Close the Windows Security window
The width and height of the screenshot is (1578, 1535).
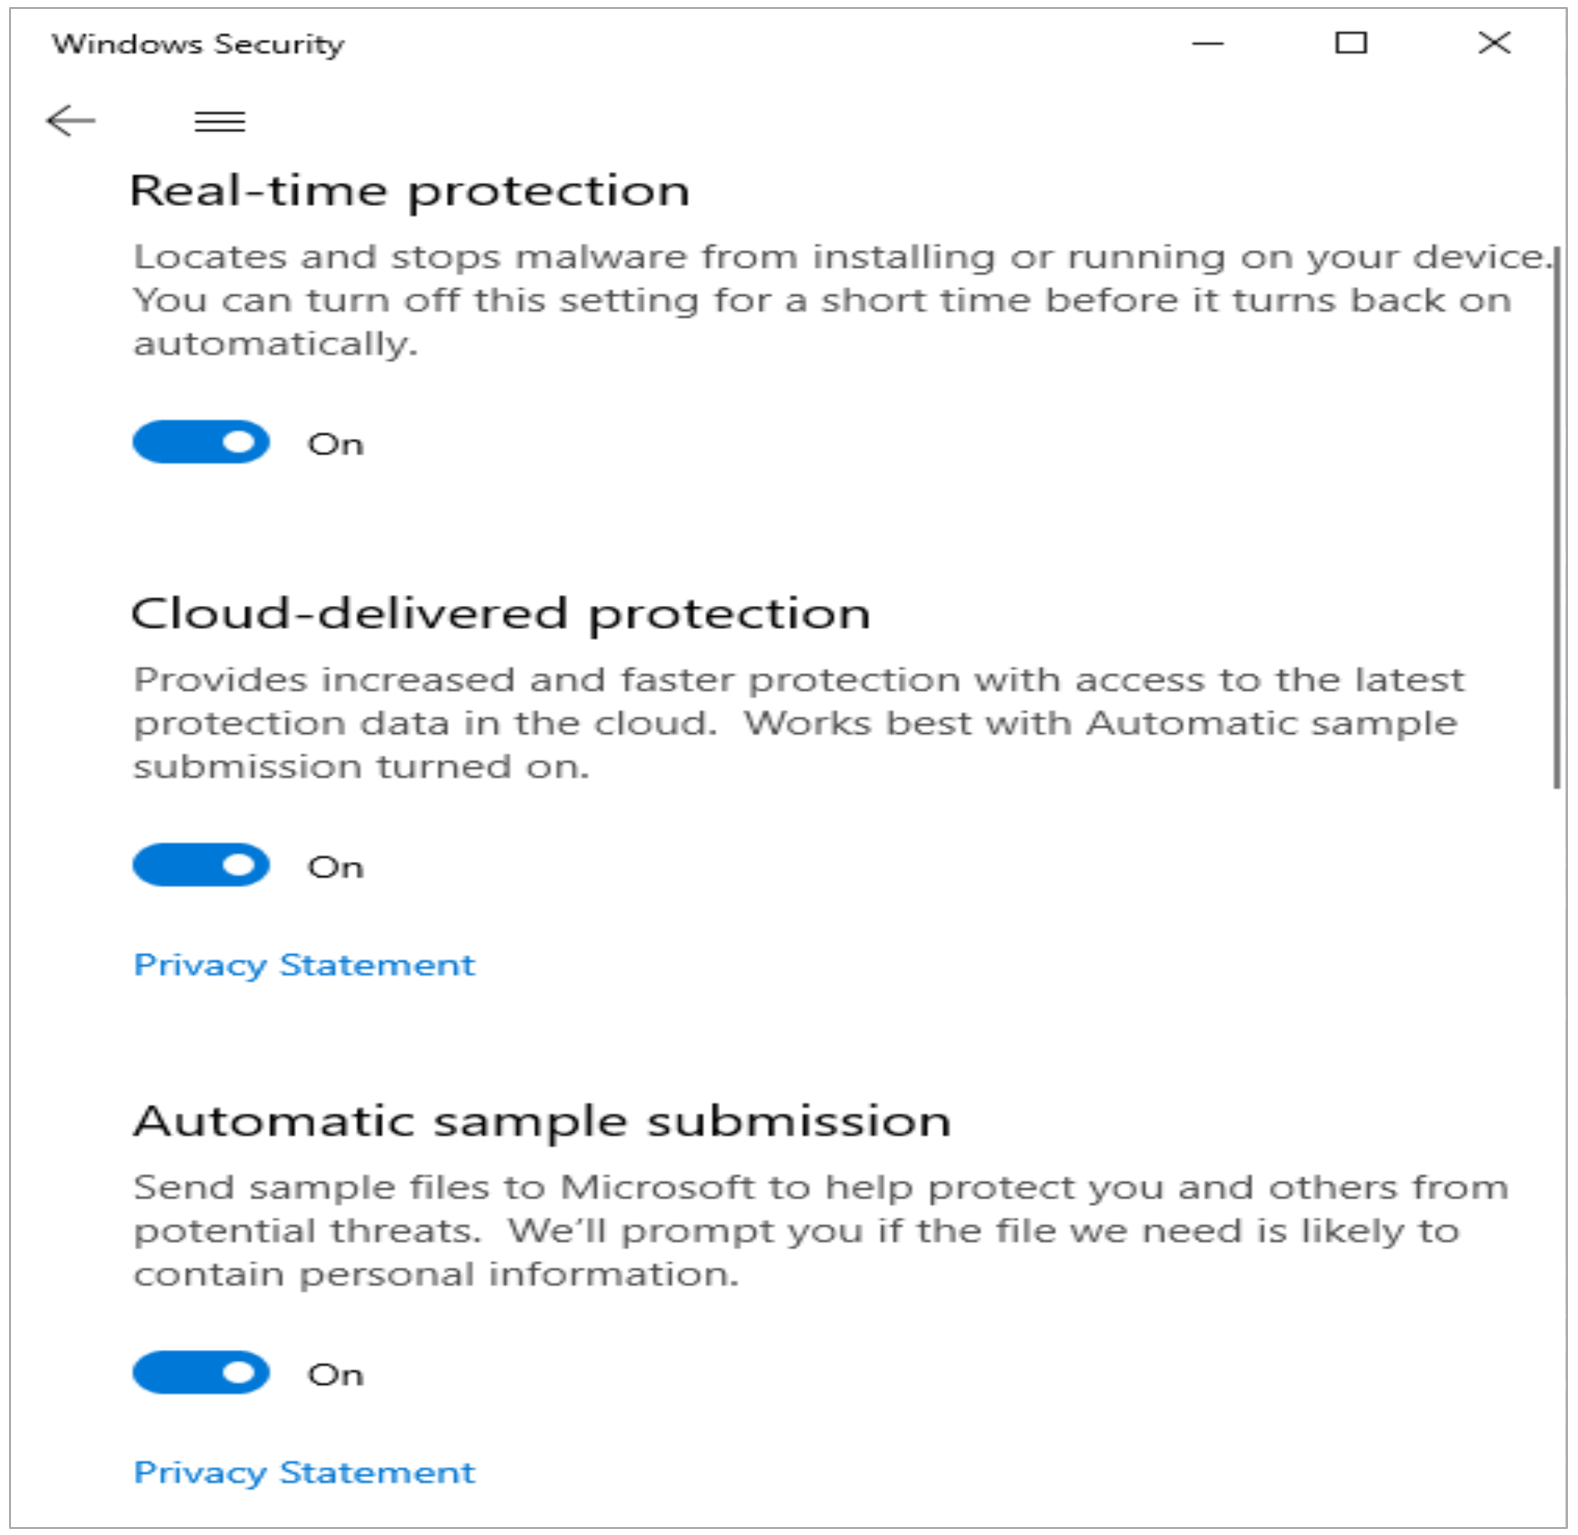point(1494,43)
